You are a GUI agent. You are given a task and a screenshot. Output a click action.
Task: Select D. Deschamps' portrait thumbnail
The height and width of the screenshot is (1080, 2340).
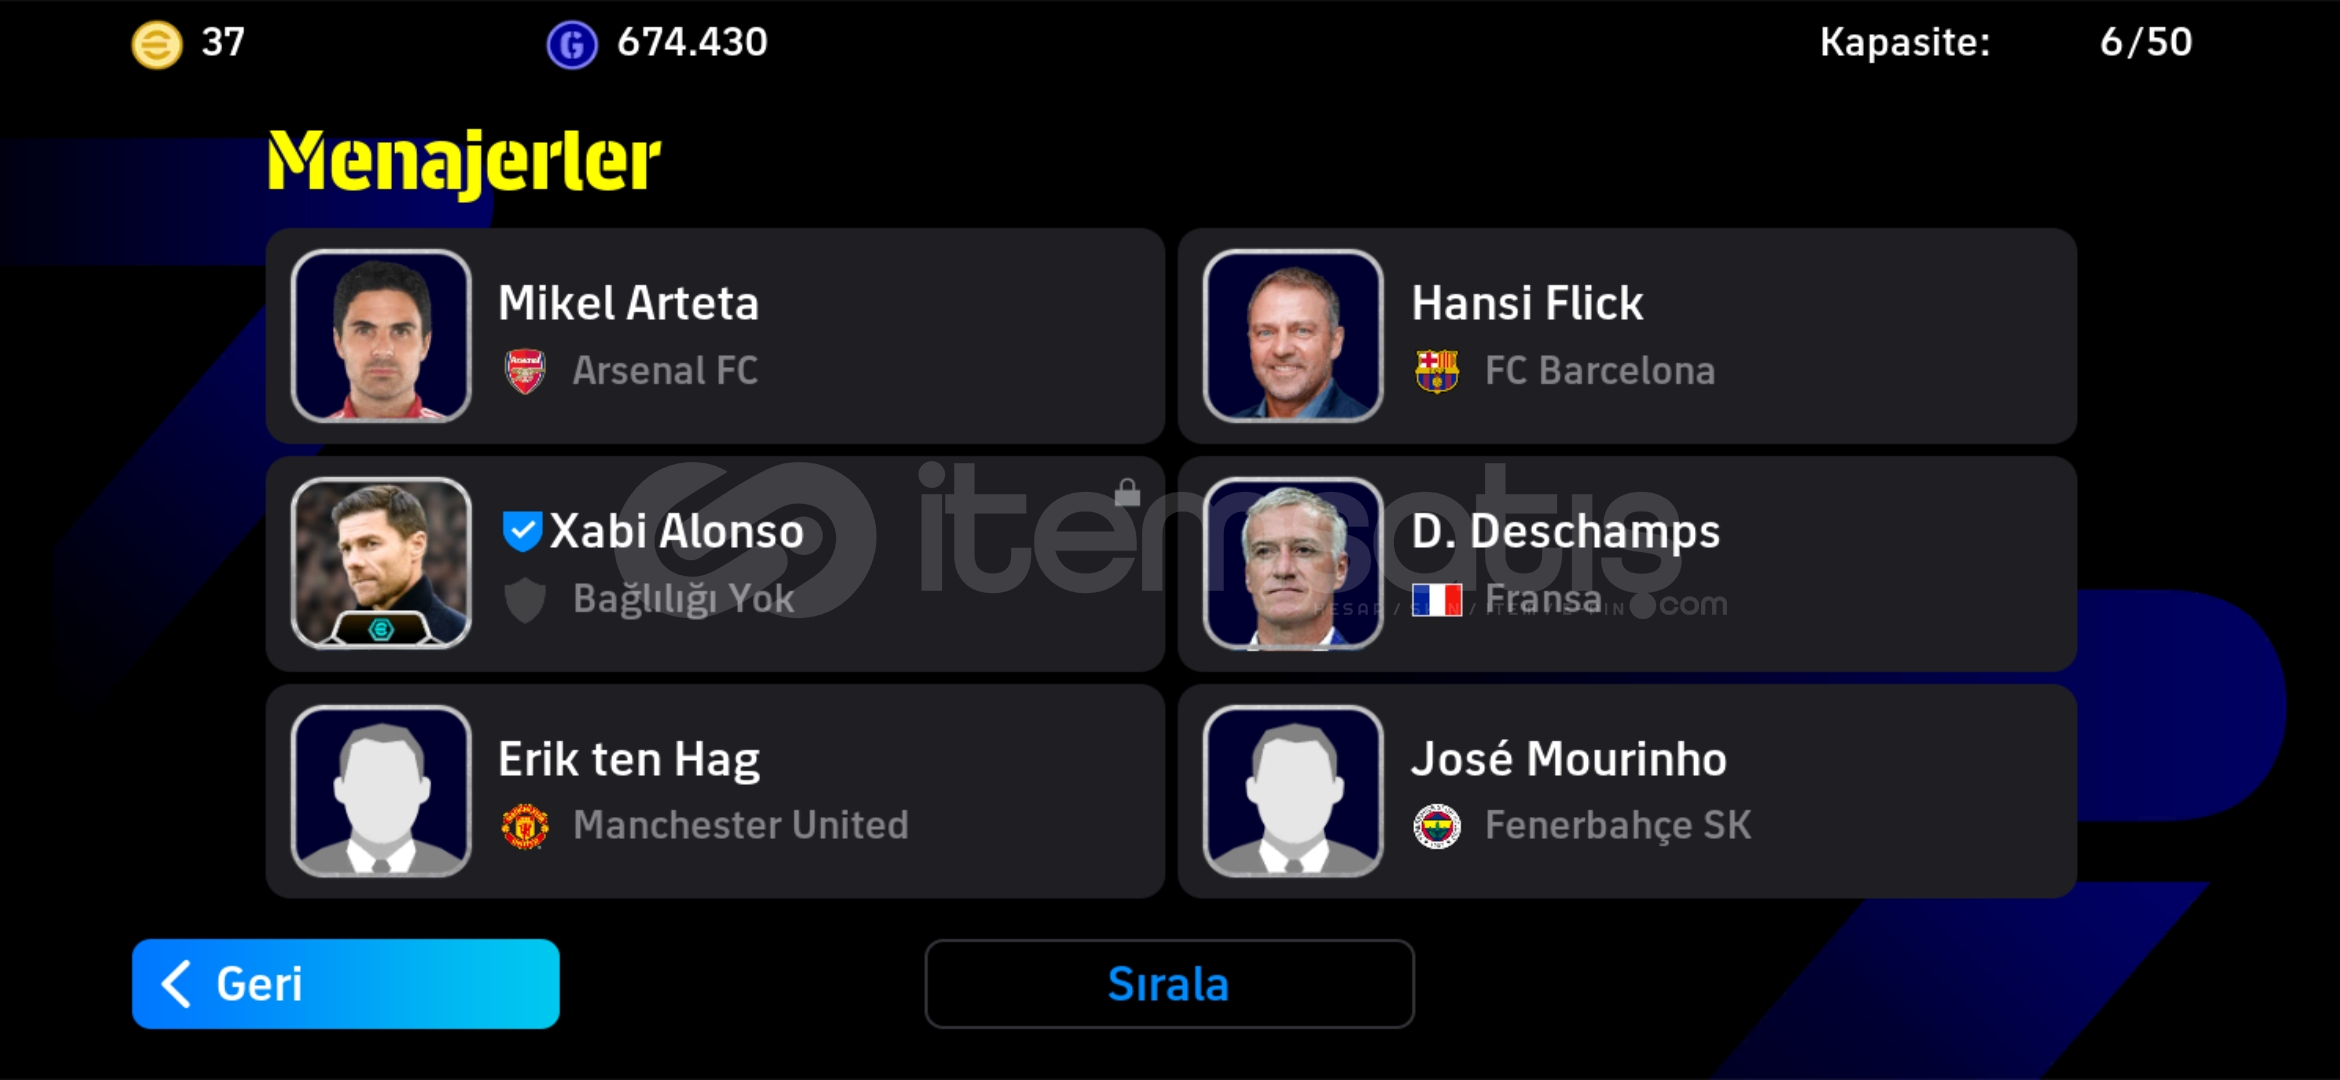pyautogui.click(x=1293, y=564)
